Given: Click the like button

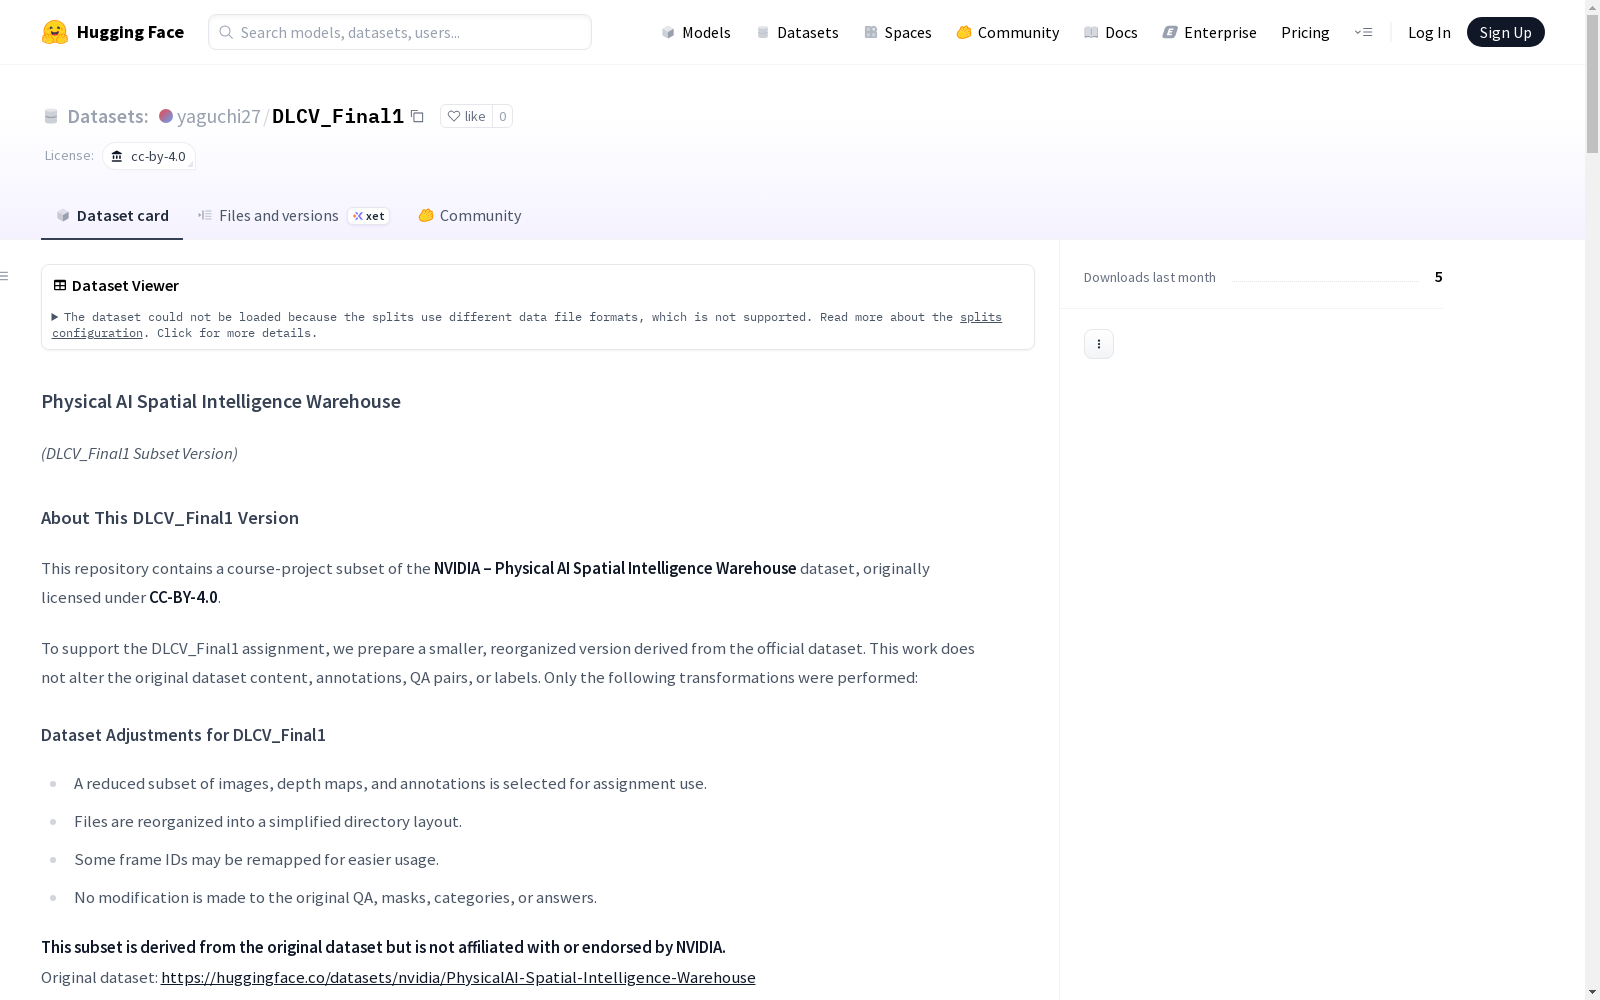Looking at the screenshot, I should (466, 116).
